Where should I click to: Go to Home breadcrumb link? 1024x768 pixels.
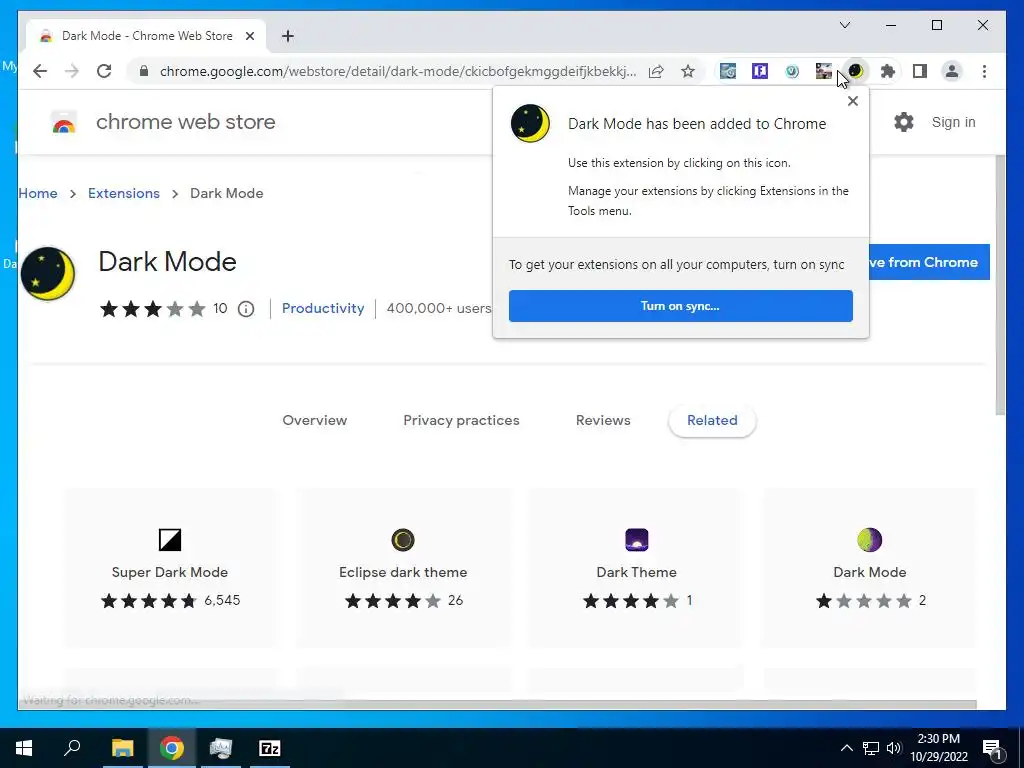(38, 193)
